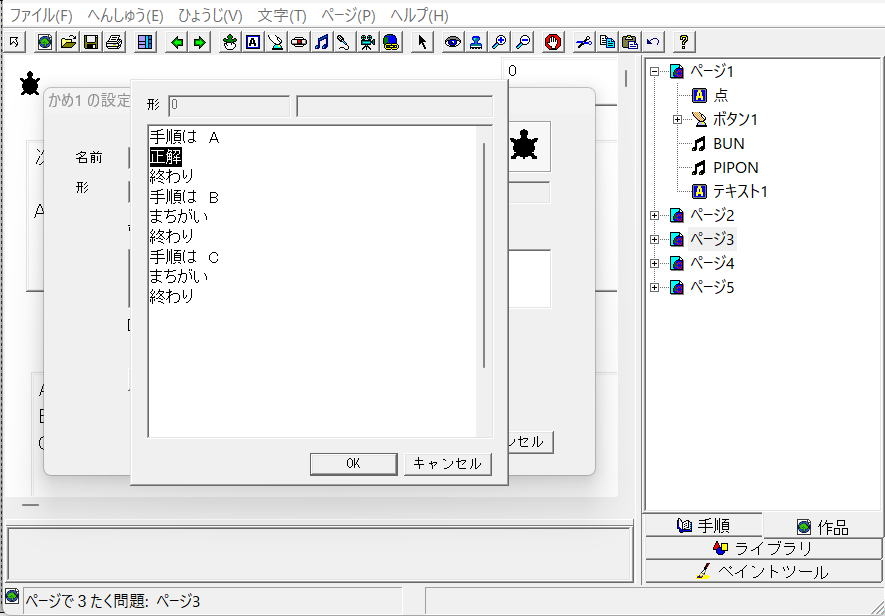Click the slider tool icon
This screenshot has width=885, height=616.
click(x=299, y=42)
